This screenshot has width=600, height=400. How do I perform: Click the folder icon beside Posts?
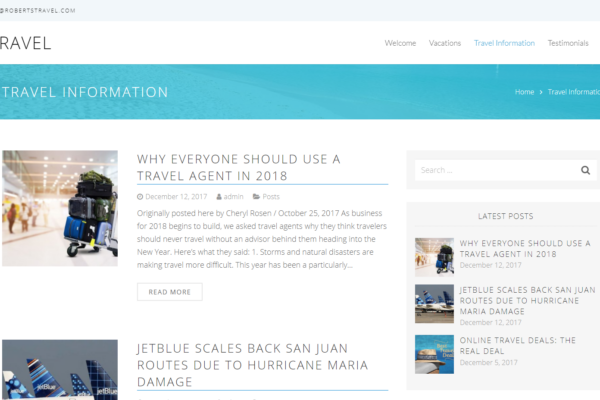click(256, 196)
